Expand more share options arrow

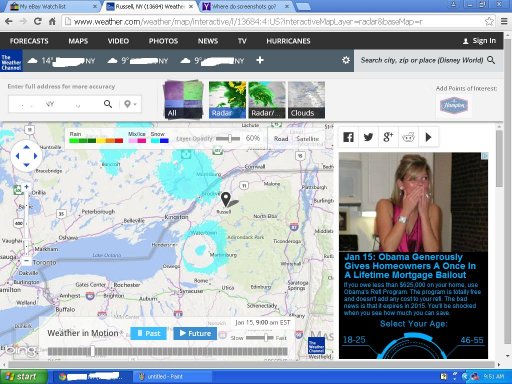click(428, 137)
